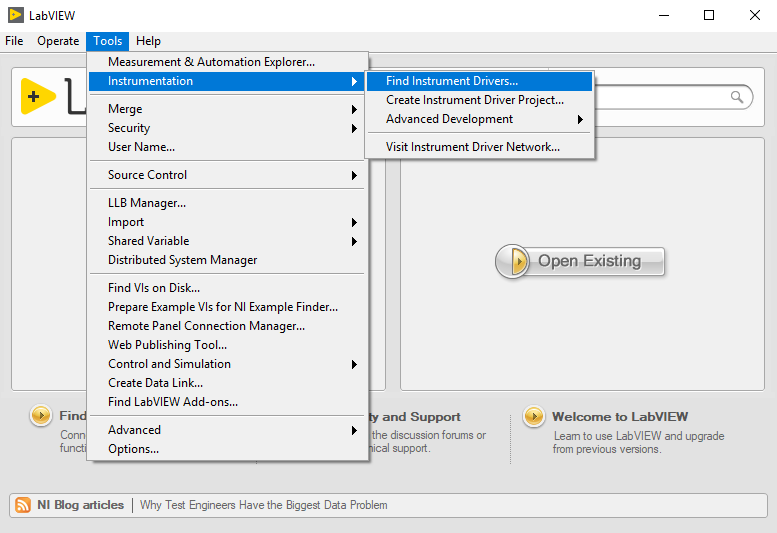Click the search magnifier icon
Viewport: 777px width, 533px height.
[738, 97]
